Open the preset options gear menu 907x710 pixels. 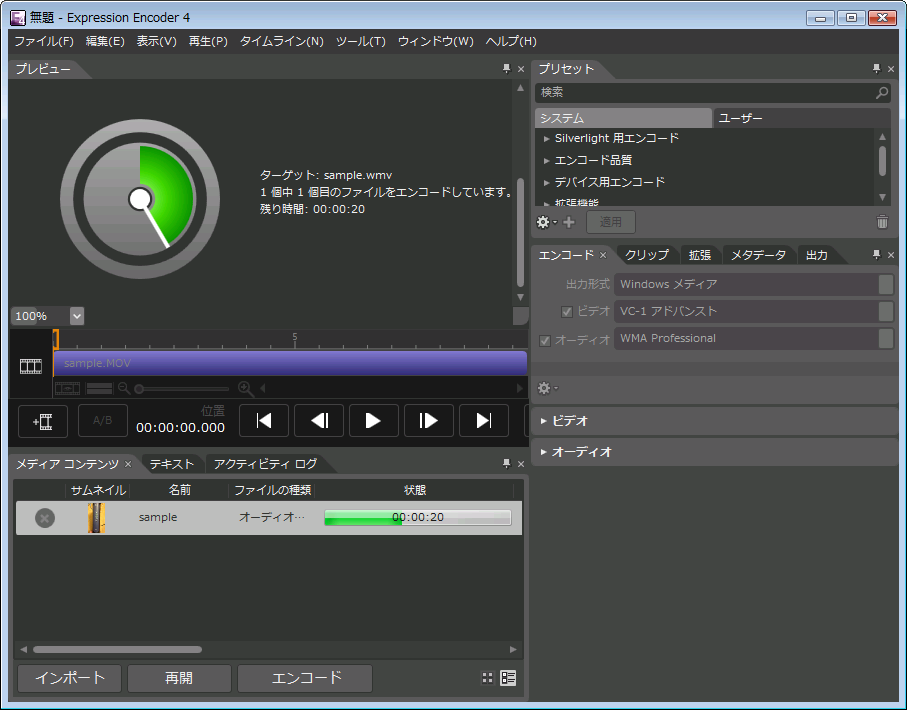(x=546, y=222)
